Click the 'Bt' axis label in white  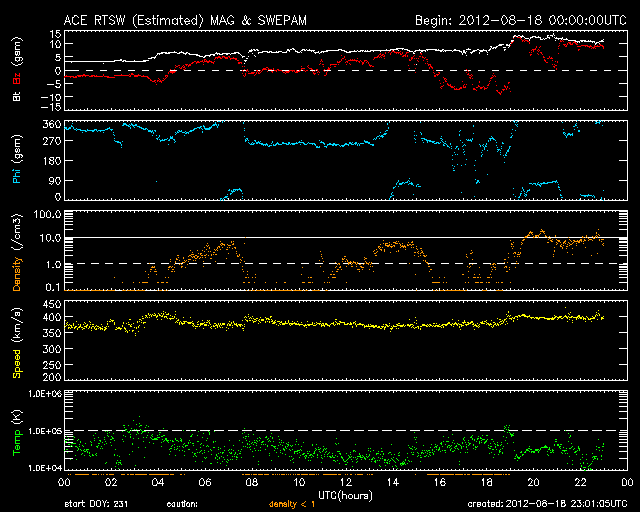click(x=17, y=97)
